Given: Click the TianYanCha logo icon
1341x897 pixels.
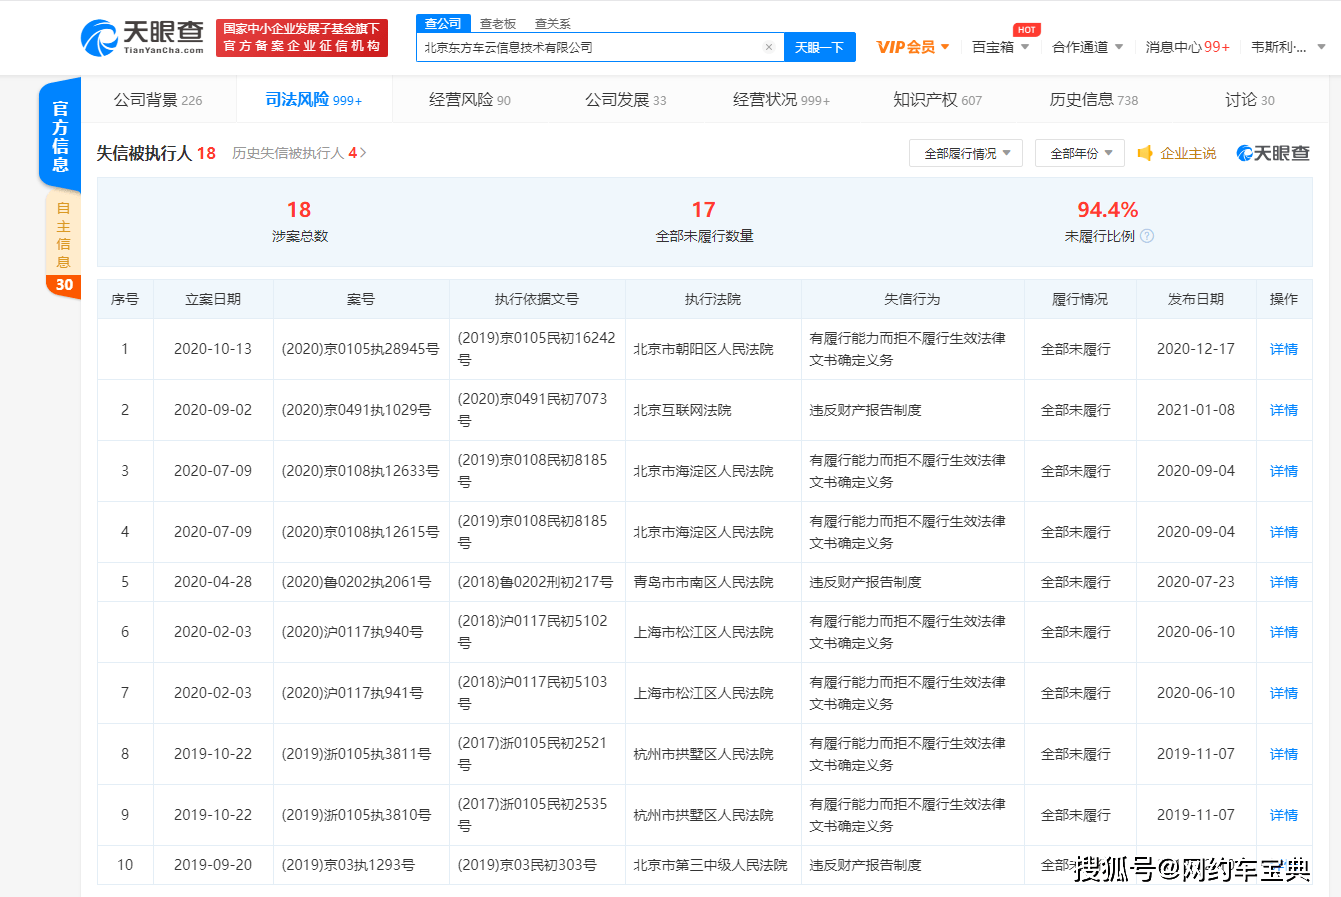Looking at the screenshot, I should click(100, 38).
